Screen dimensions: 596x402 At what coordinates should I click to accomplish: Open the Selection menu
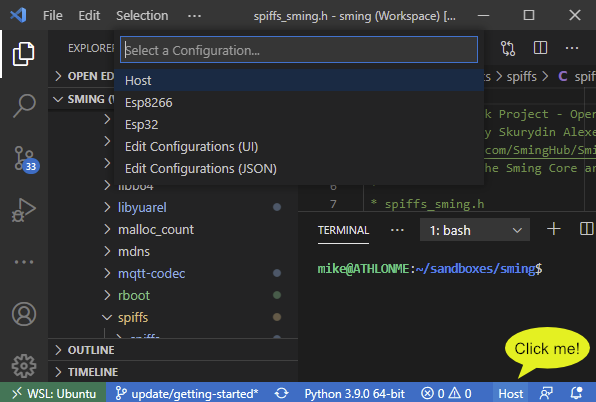pos(142,16)
